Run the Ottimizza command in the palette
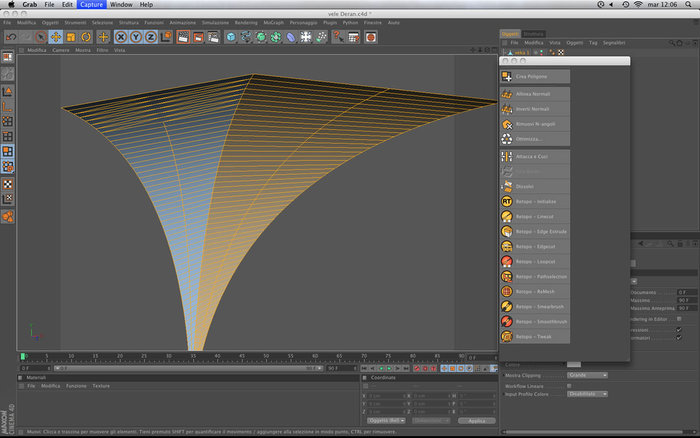 (535, 139)
